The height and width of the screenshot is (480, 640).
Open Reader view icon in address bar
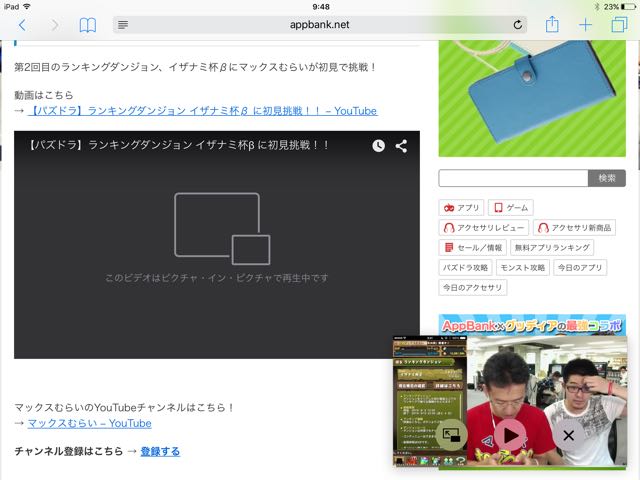click(123, 25)
